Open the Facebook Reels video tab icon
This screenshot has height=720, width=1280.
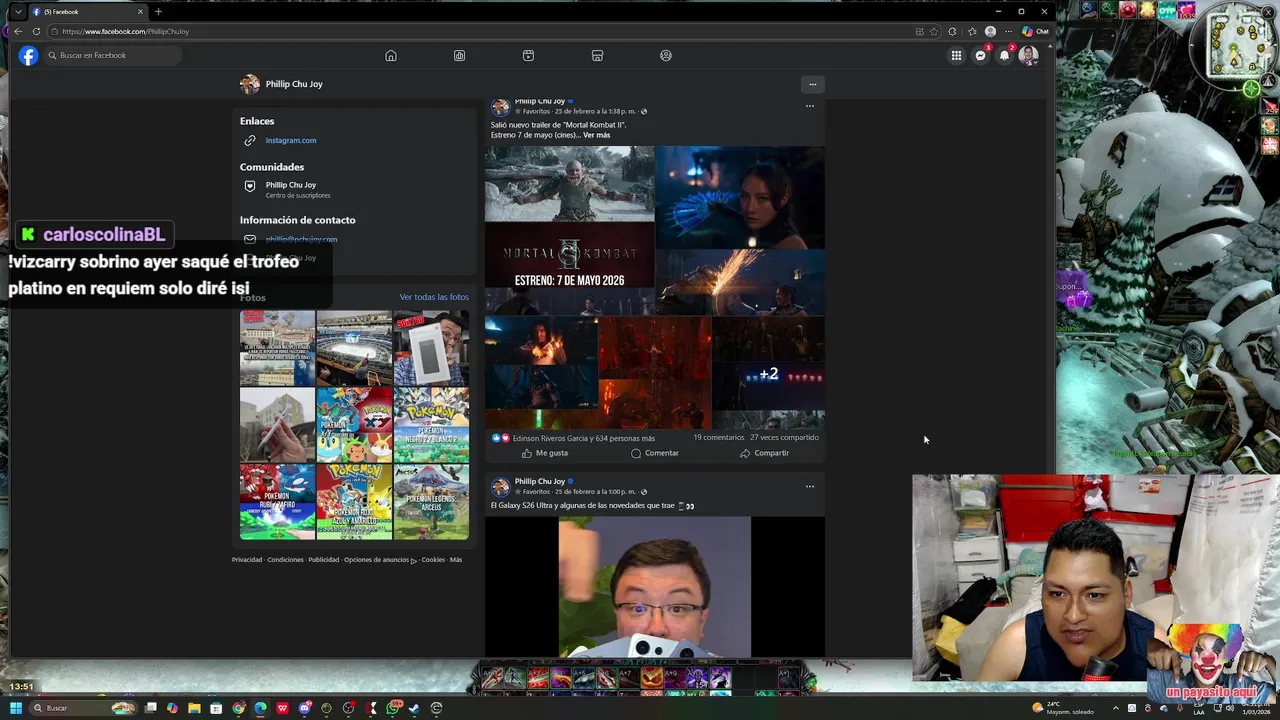click(528, 55)
